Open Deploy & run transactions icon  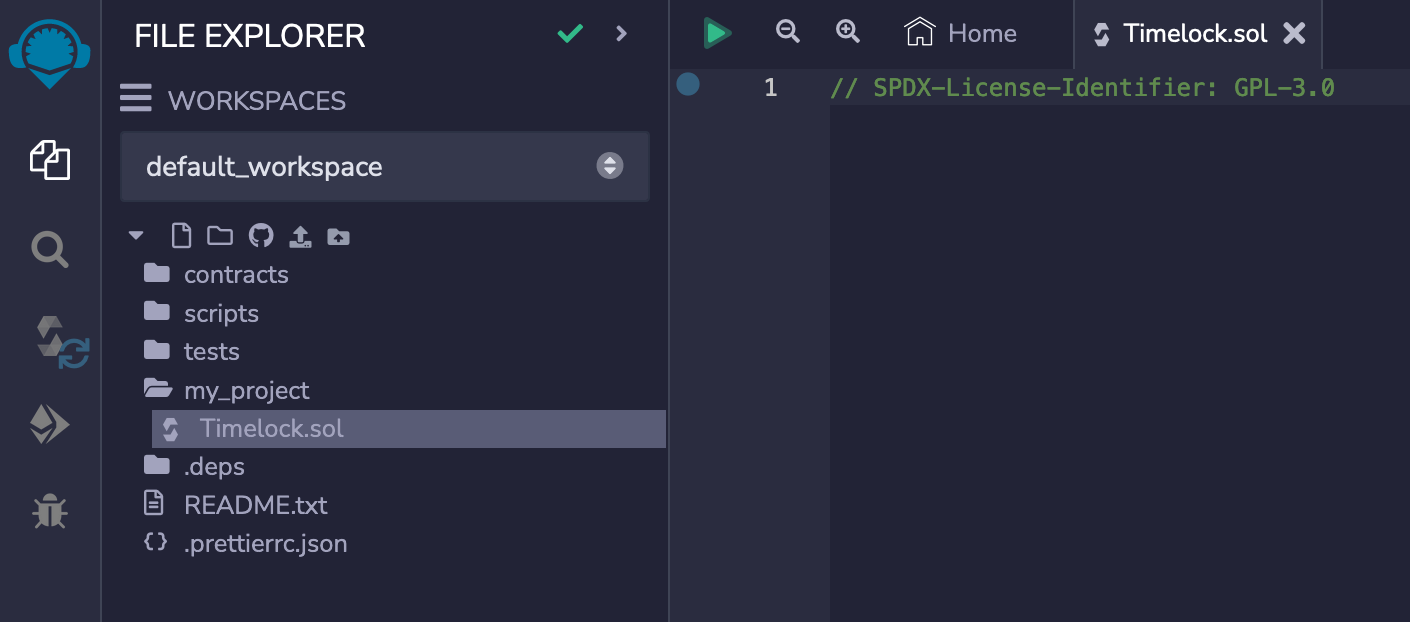[x=50, y=426]
